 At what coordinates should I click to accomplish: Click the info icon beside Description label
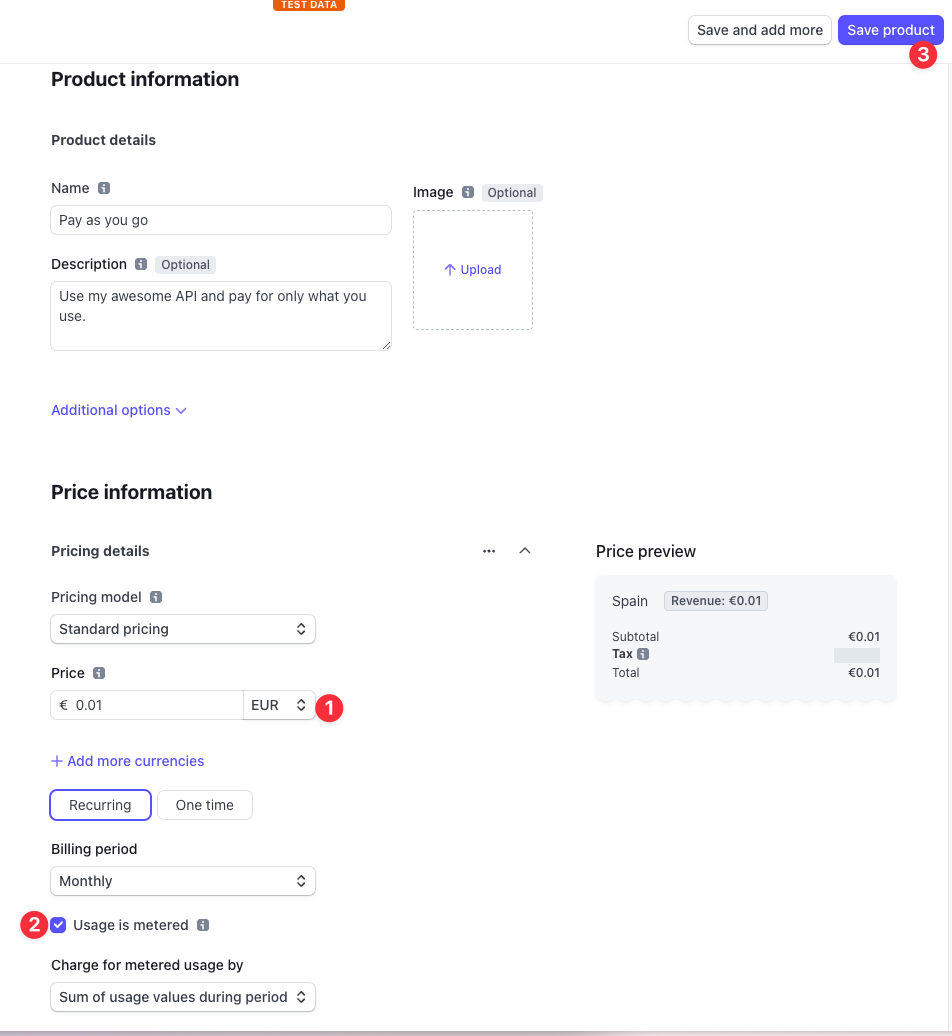141,264
